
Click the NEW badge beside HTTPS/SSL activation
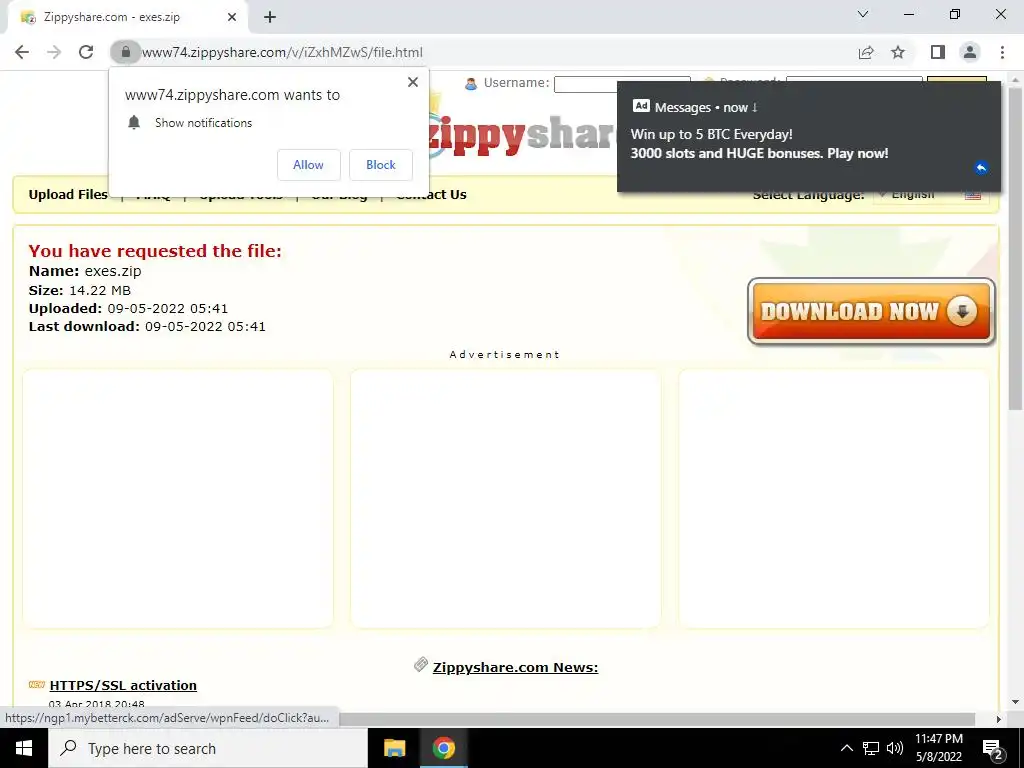[37, 684]
